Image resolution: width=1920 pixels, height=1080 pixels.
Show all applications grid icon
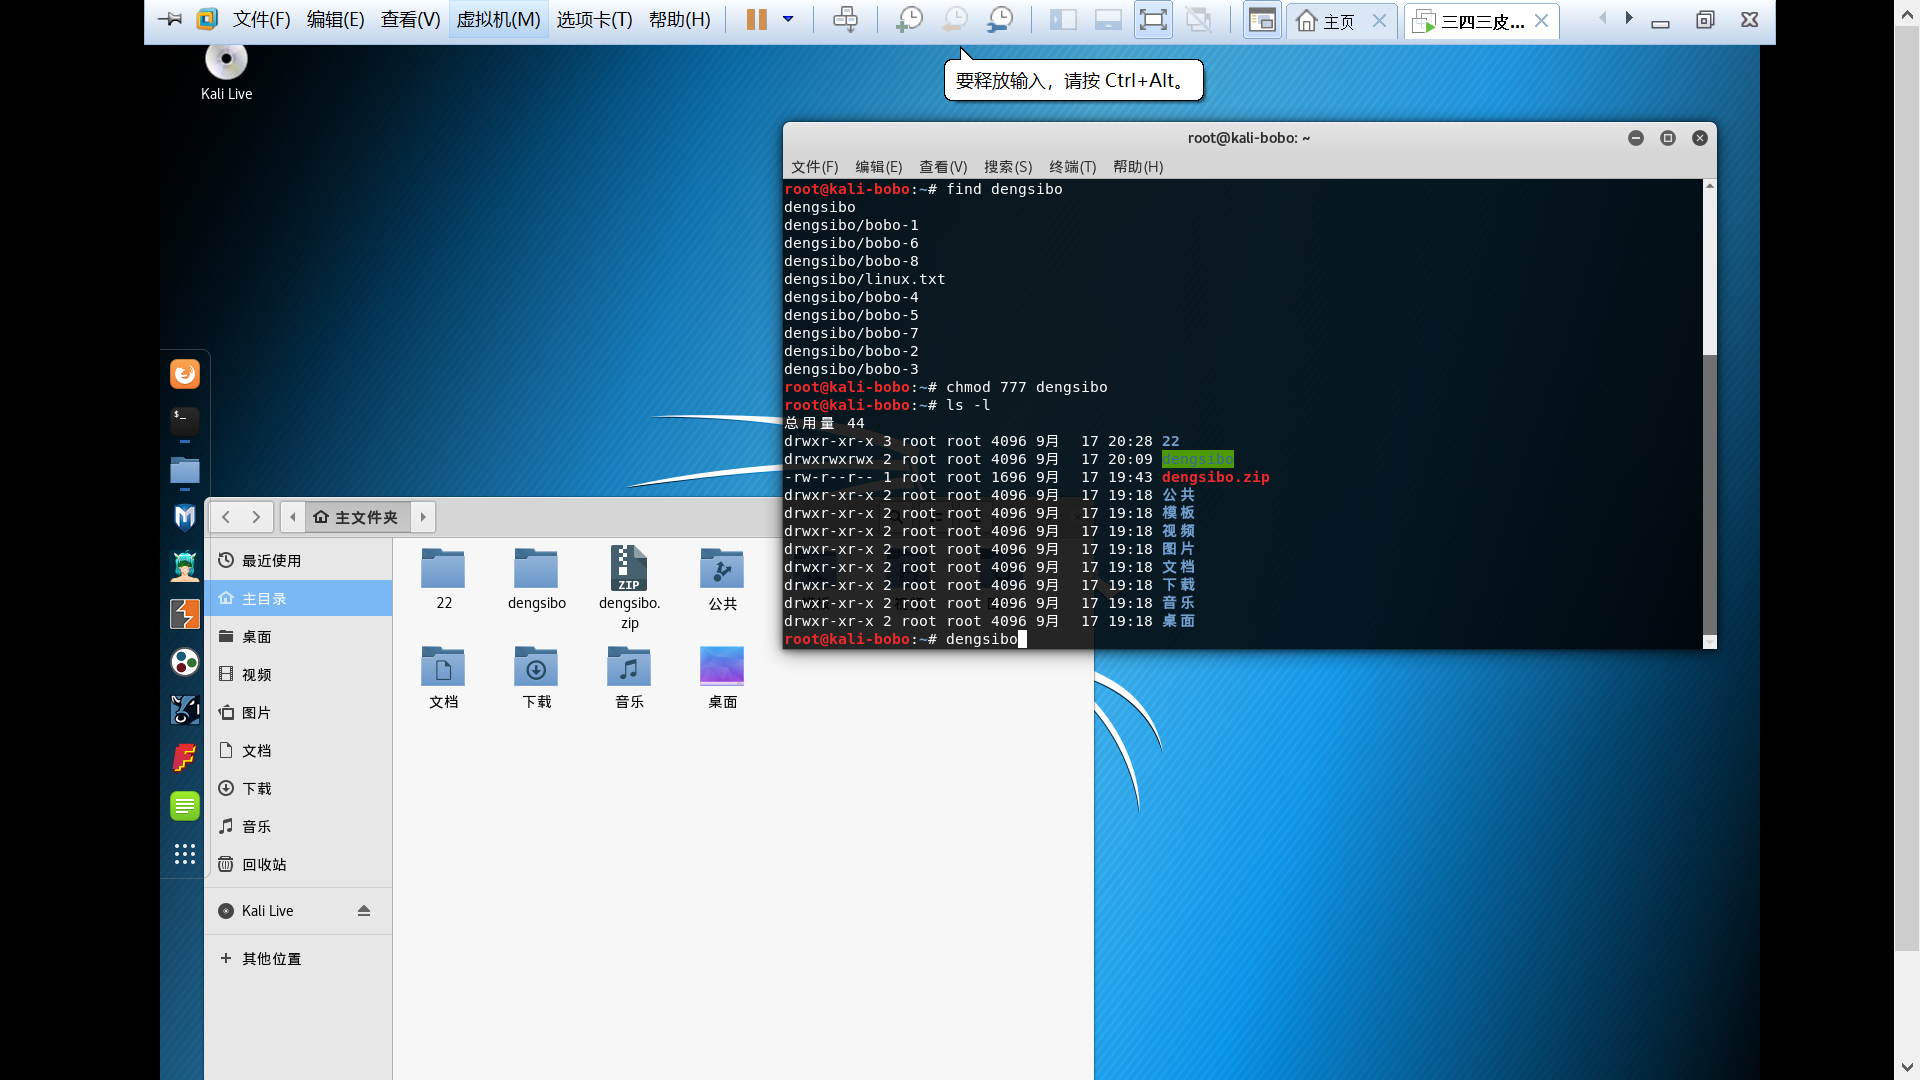[185, 854]
